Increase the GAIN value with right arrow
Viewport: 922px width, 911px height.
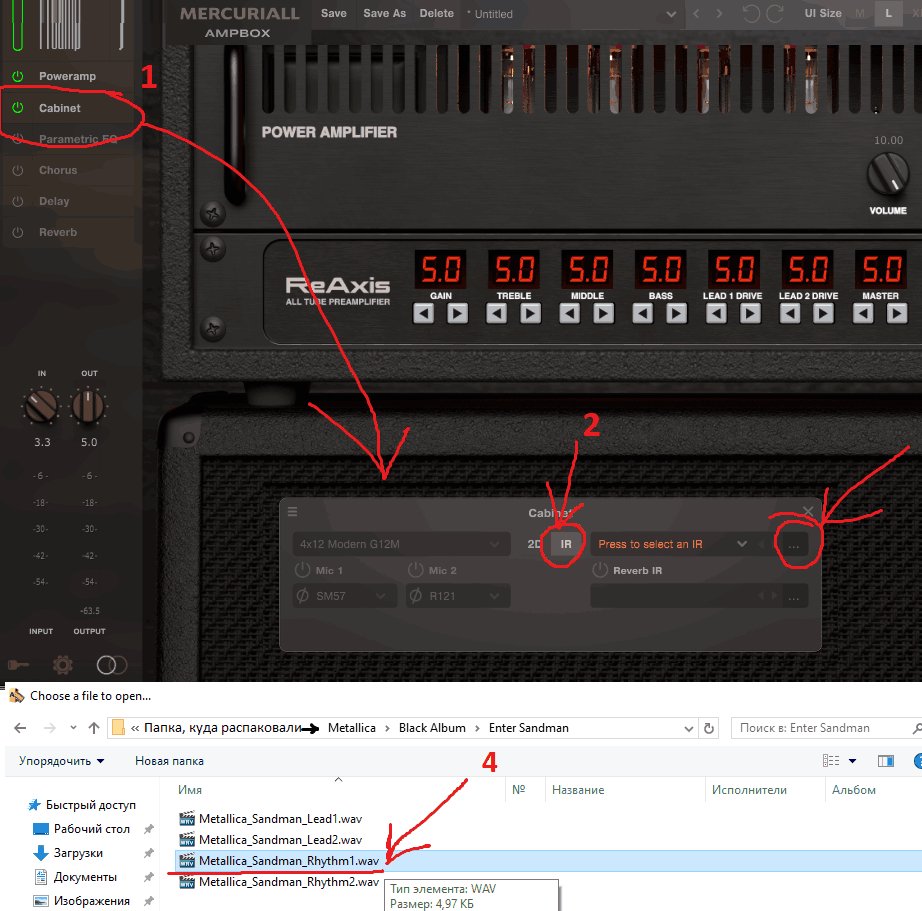click(457, 313)
